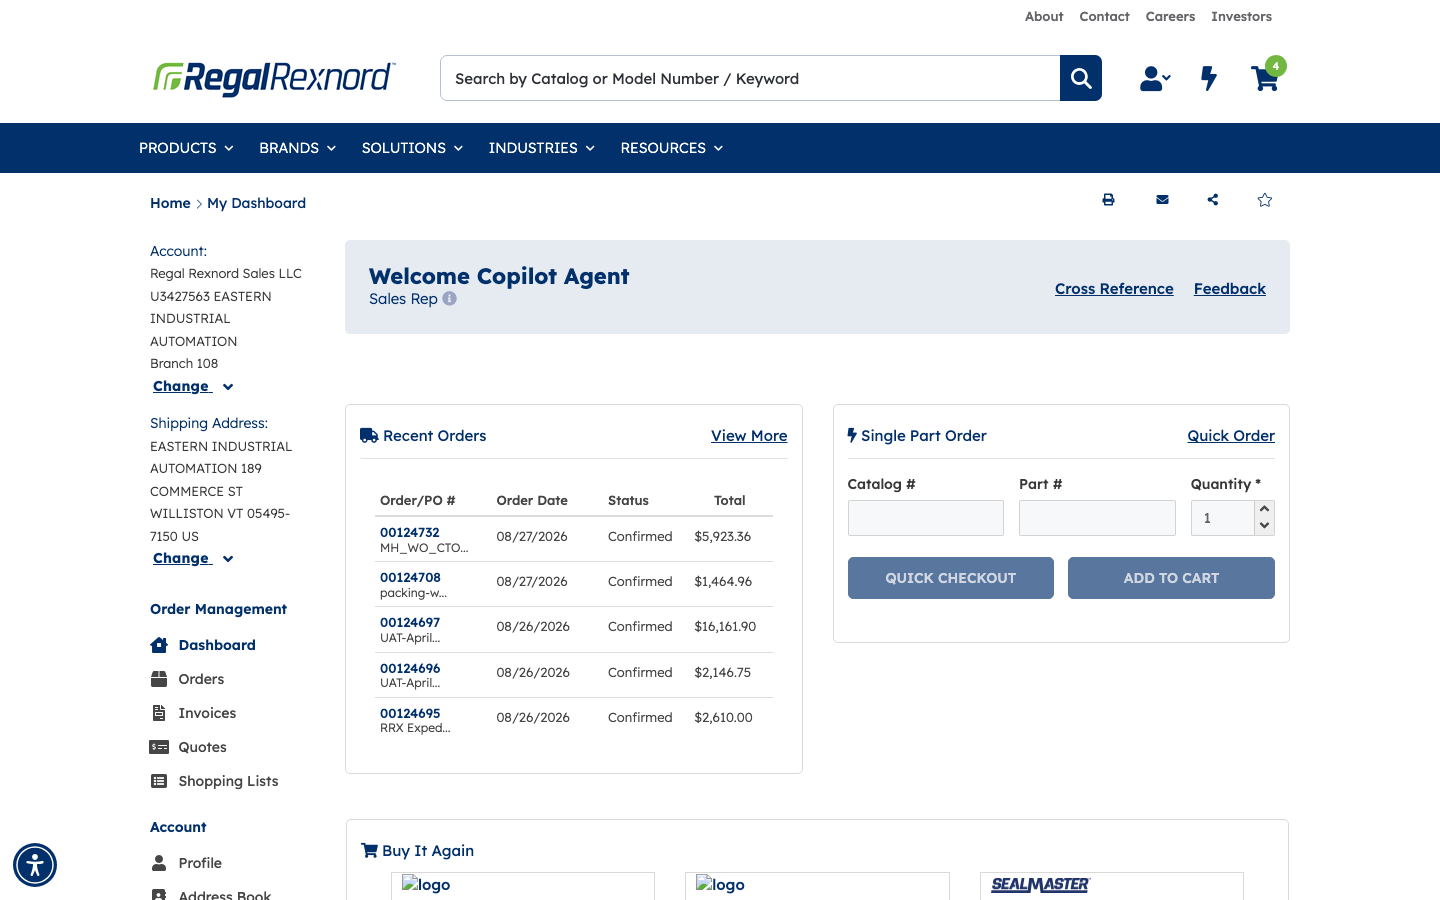Open order 00124696
Screen dimensions: 1440x900
(x=410, y=668)
